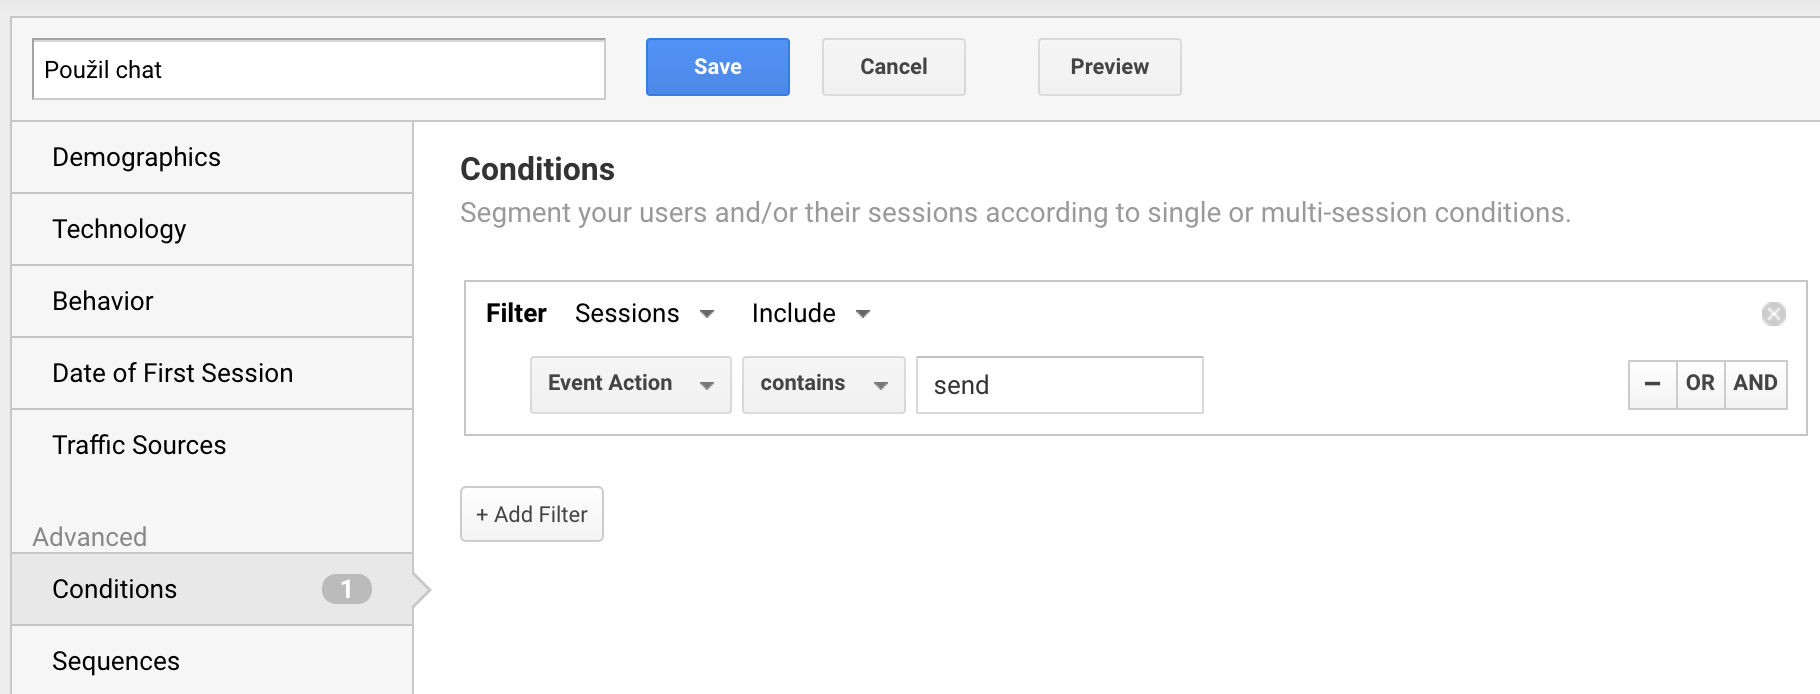Viewport: 1820px width, 694px height.
Task: Open the Include/Exclude dropdown
Action: click(810, 314)
